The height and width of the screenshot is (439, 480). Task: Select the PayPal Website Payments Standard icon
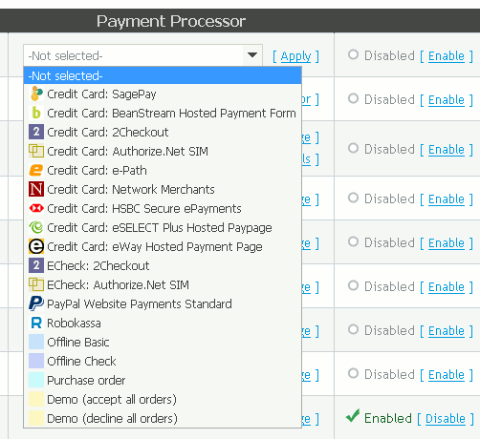[36, 303]
